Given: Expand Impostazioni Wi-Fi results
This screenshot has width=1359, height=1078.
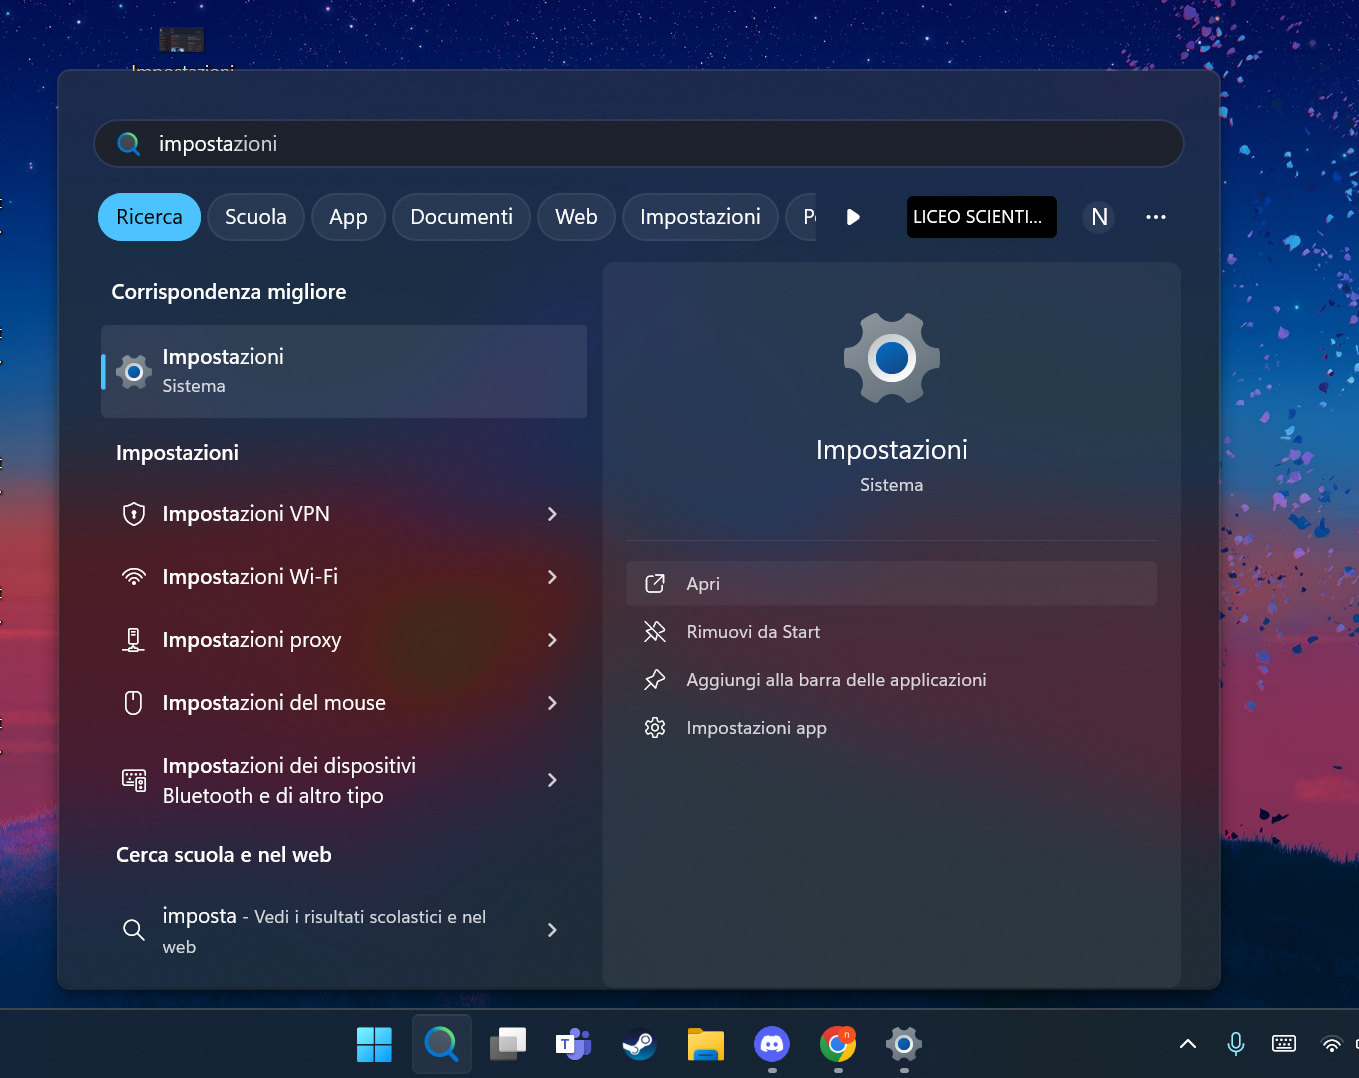Looking at the screenshot, I should click(552, 577).
